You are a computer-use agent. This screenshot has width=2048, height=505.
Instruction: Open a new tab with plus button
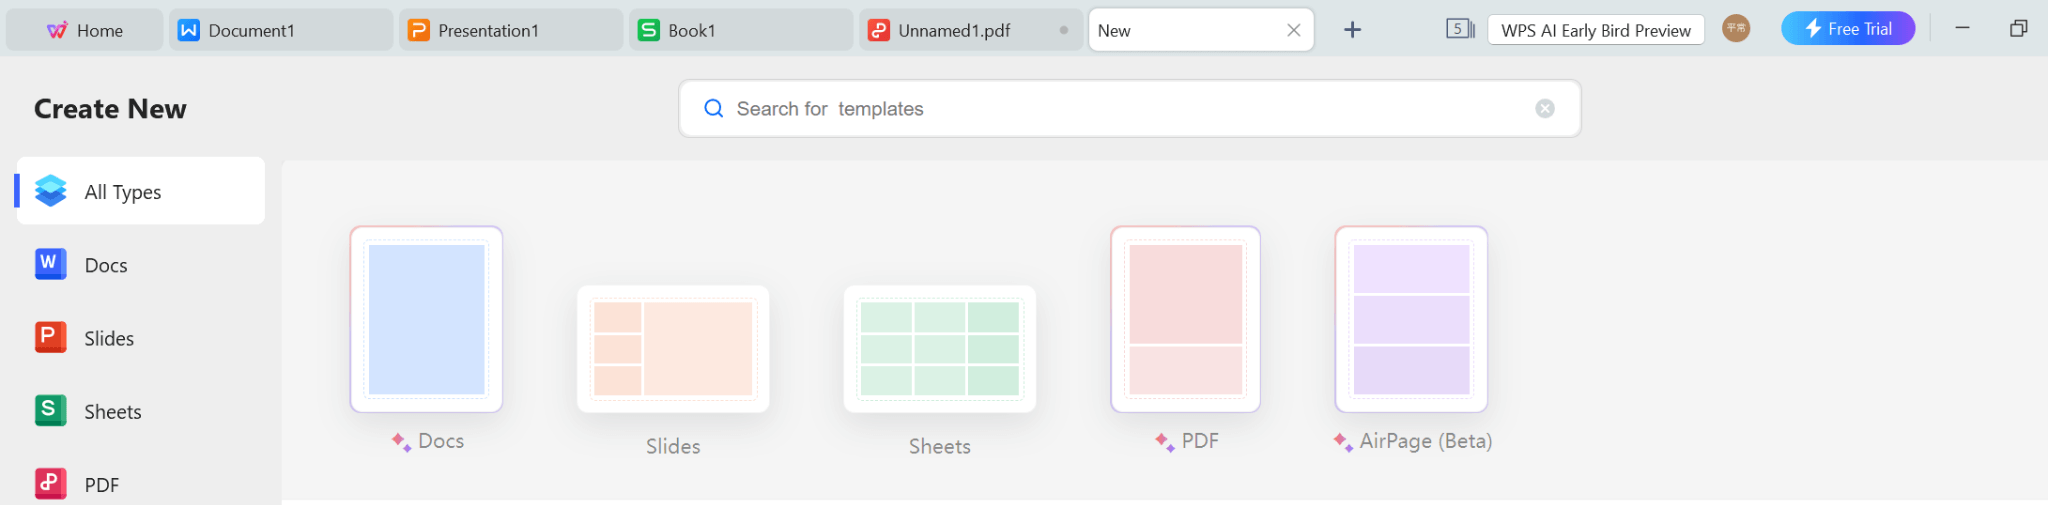pos(1352,30)
